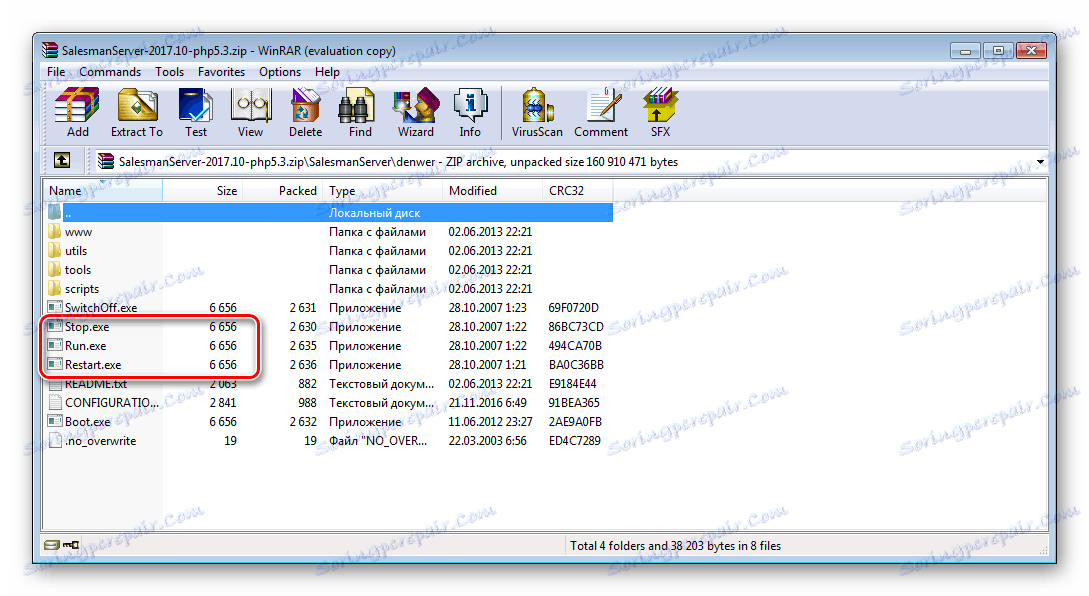Click CRC32 value 494CA70B

click(575, 346)
